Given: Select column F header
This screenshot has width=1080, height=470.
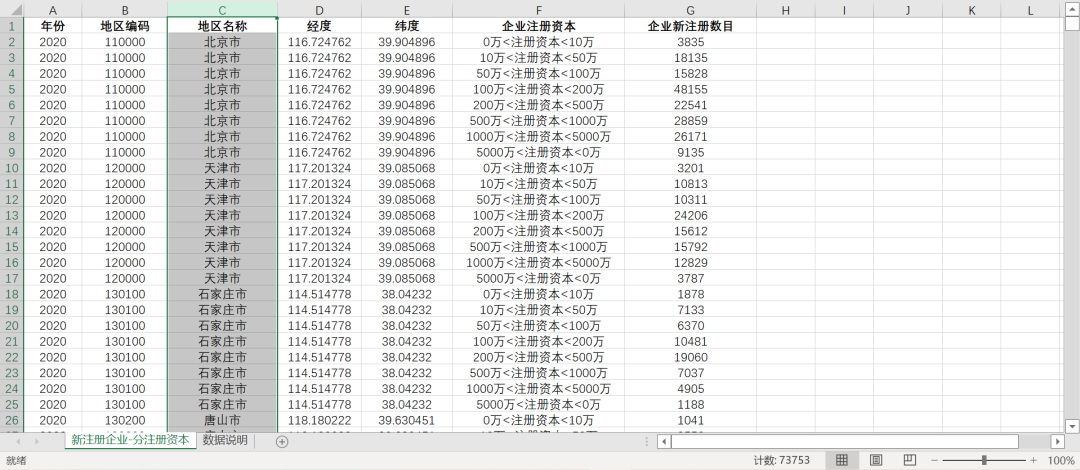Looking at the screenshot, I should tap(539, 10).
